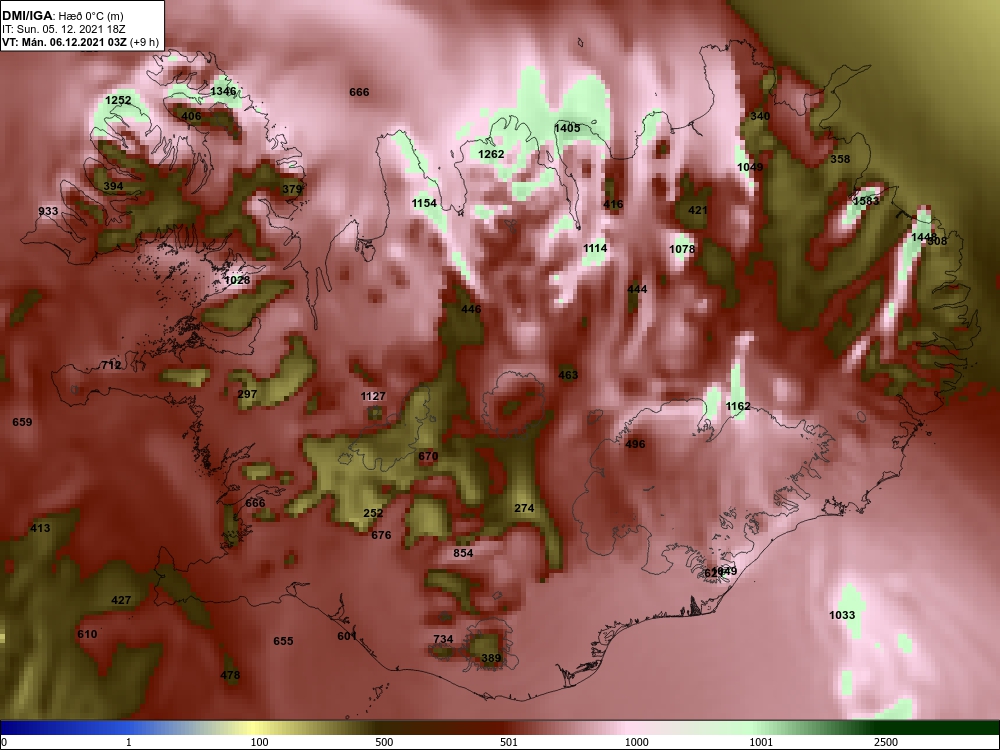This screenshot has width=1000, height=750.
Task: Click the legend label '501'
Action: pos(509,742)
